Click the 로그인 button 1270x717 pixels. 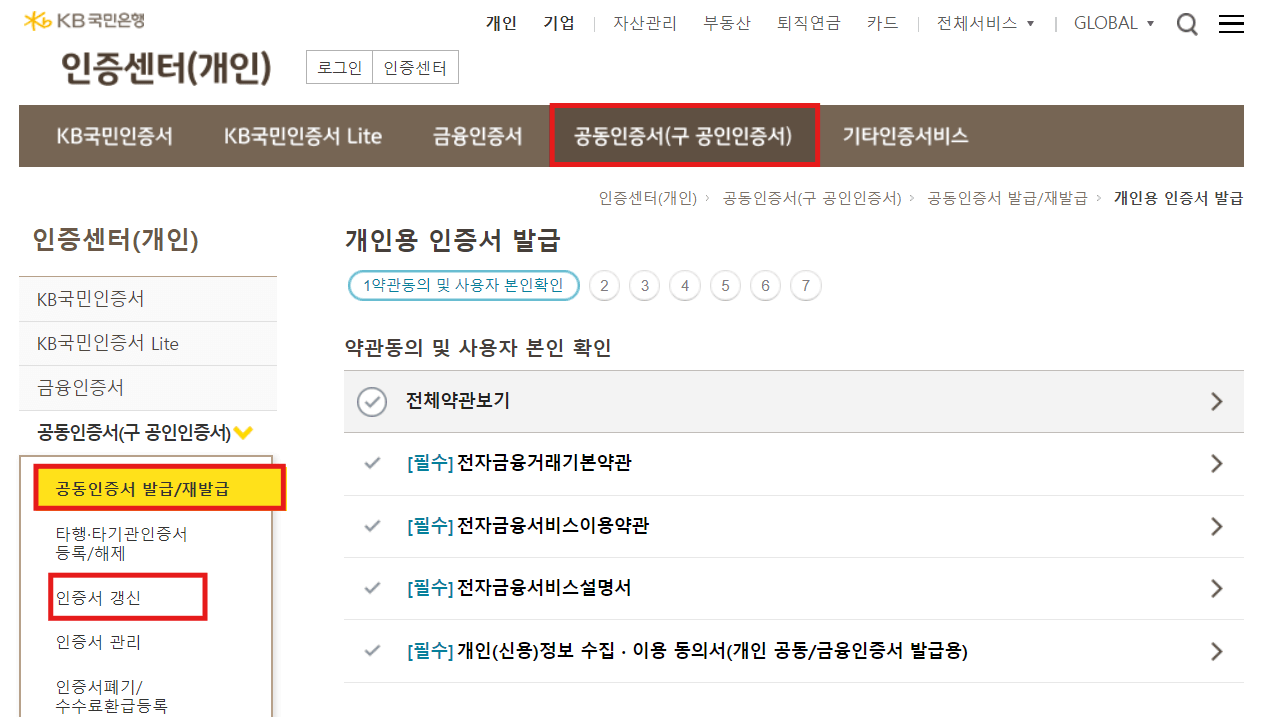click(x=339, y=68)
